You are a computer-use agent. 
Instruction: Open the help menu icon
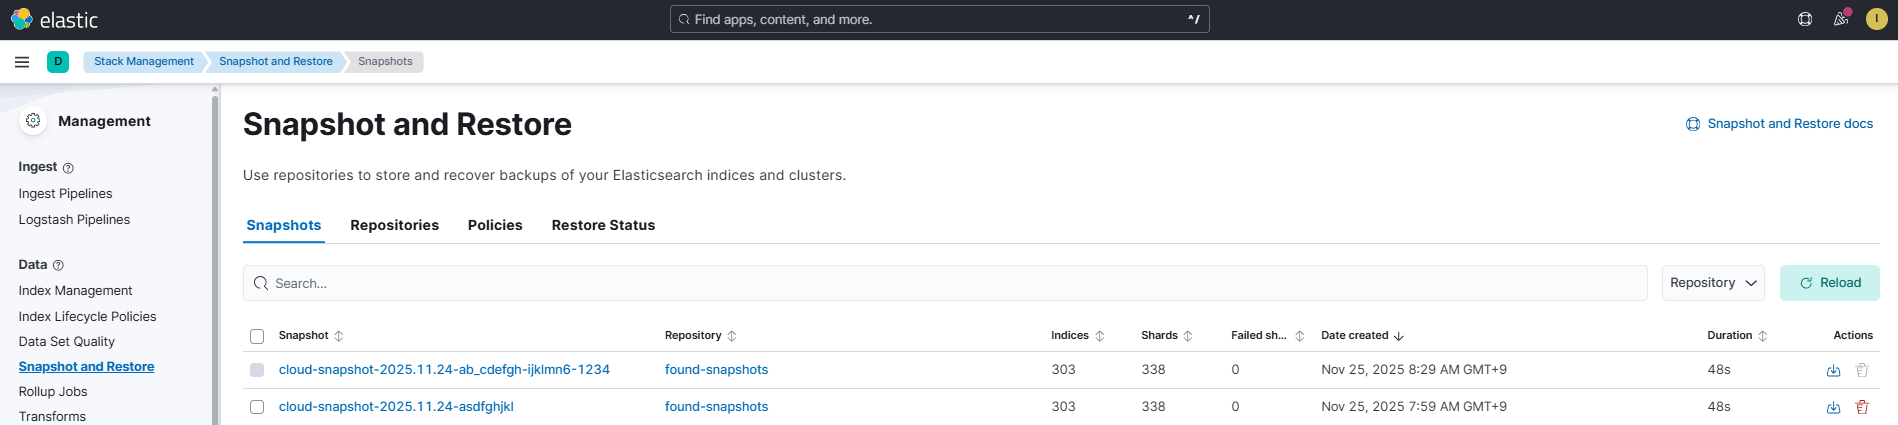point(1805,19)
